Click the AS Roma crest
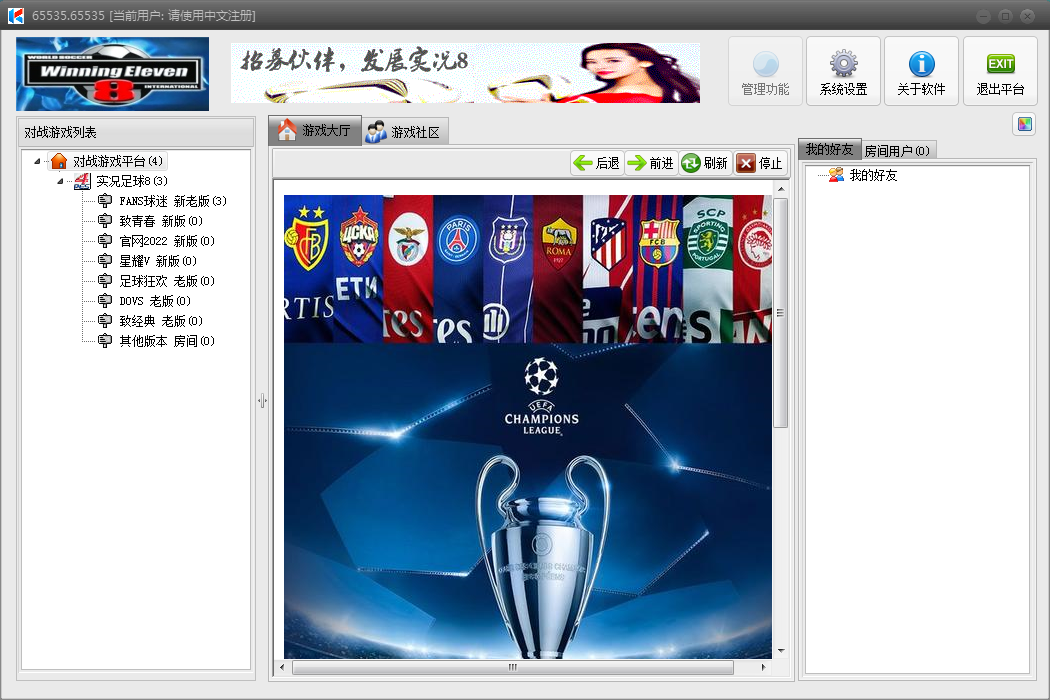 tap(558, 244)
